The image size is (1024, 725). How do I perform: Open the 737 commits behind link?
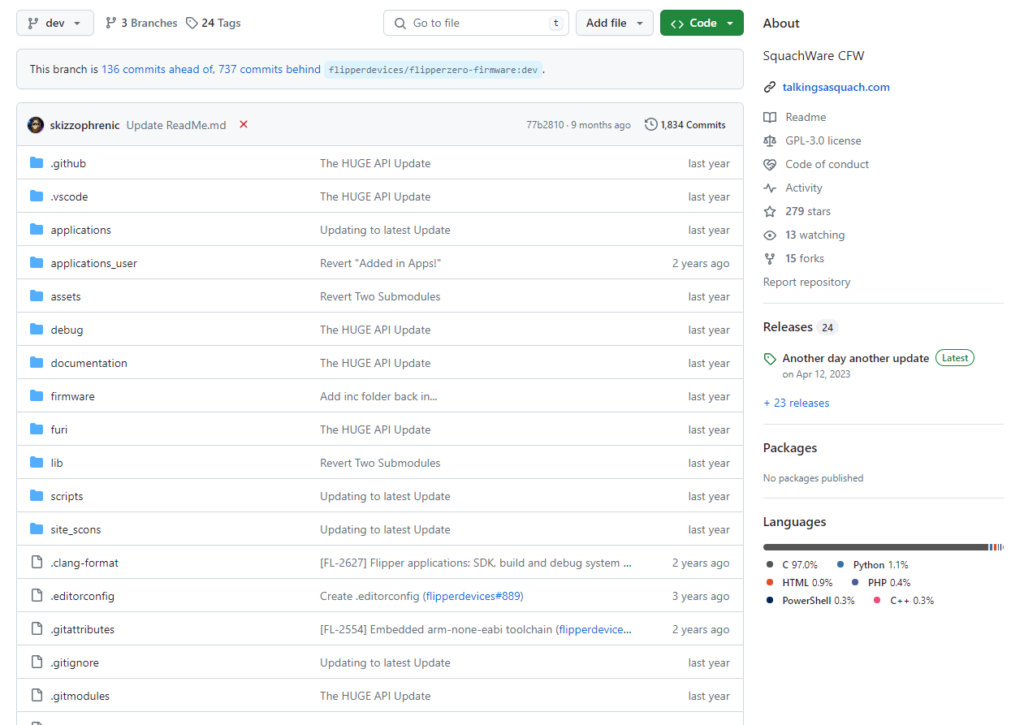pos(270,69)
